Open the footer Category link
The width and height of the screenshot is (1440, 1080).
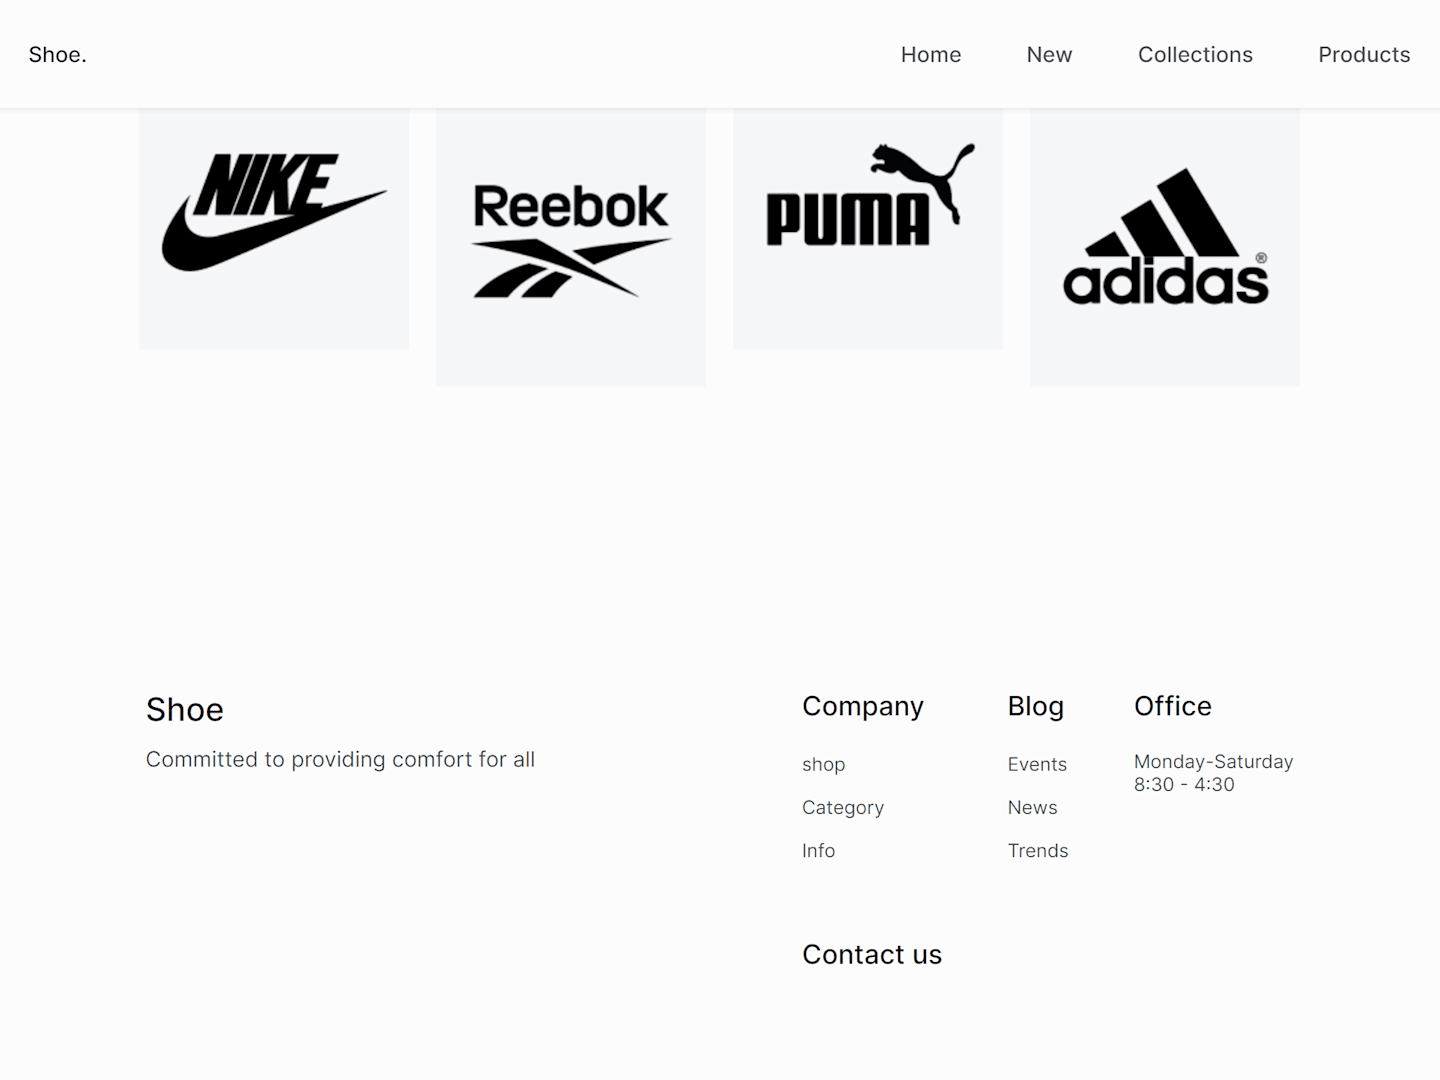[843, 807]
